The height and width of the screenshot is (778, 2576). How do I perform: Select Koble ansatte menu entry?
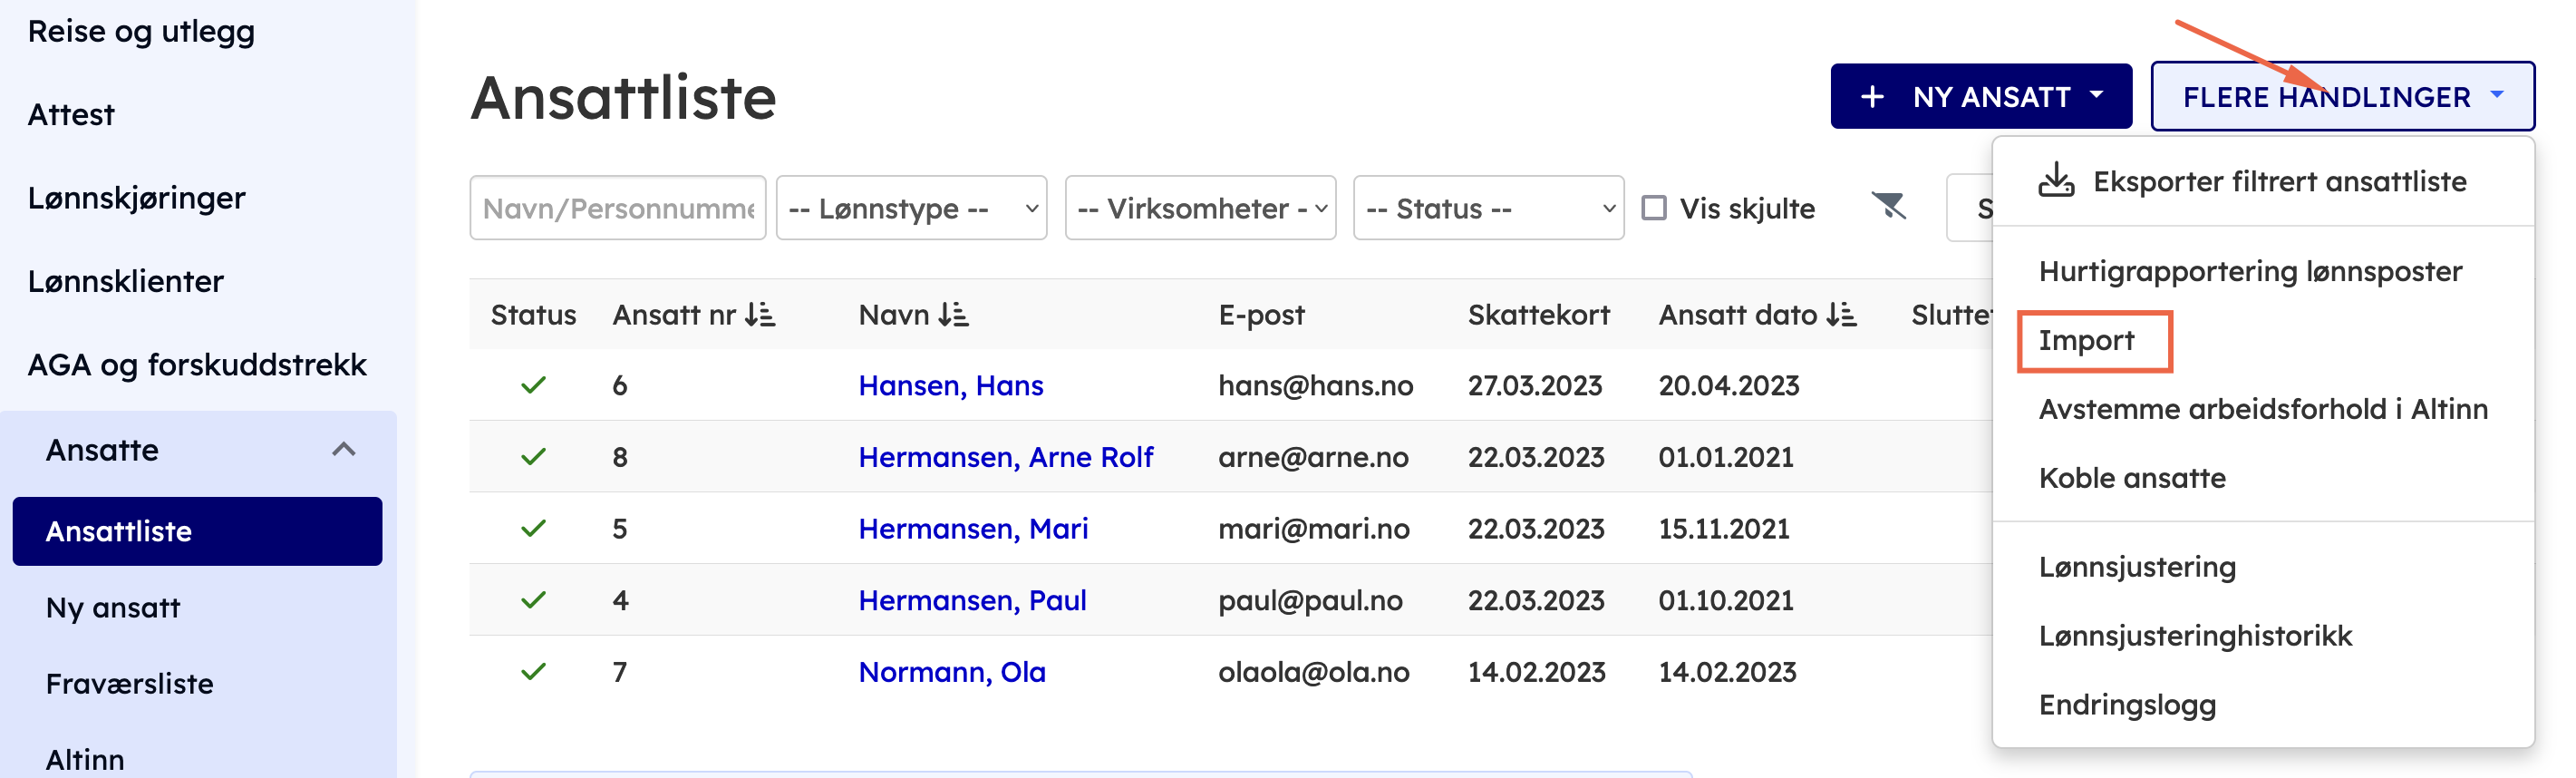click(2132, 478)
